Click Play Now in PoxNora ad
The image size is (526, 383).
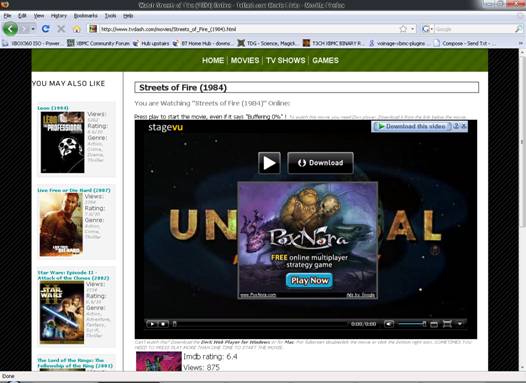[x=309, y=280]
